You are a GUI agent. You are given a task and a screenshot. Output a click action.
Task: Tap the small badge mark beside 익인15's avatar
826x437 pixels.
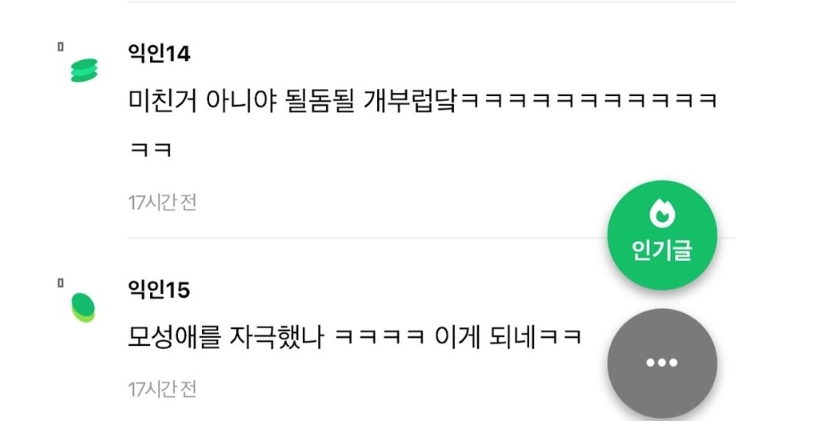pos(61,283)
